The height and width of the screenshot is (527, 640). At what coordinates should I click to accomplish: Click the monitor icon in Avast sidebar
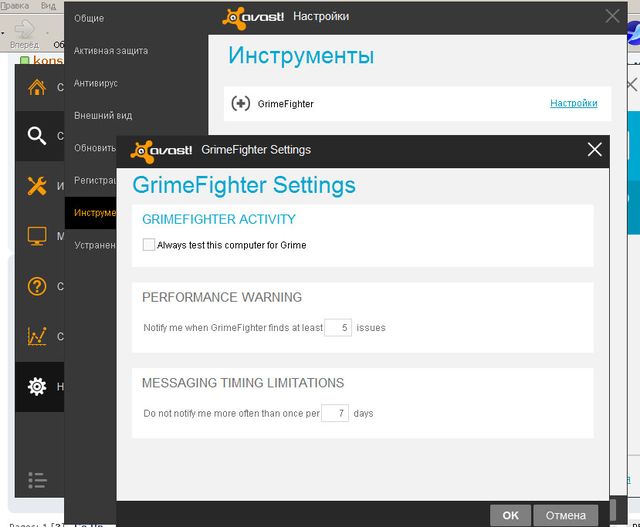(x=37, y=237)
